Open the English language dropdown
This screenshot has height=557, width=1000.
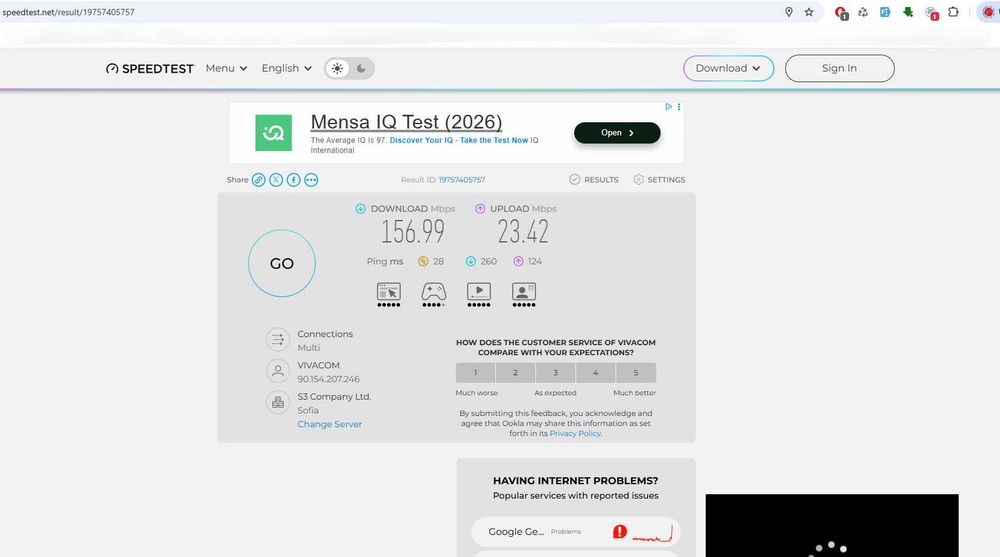tap(286, 68)
